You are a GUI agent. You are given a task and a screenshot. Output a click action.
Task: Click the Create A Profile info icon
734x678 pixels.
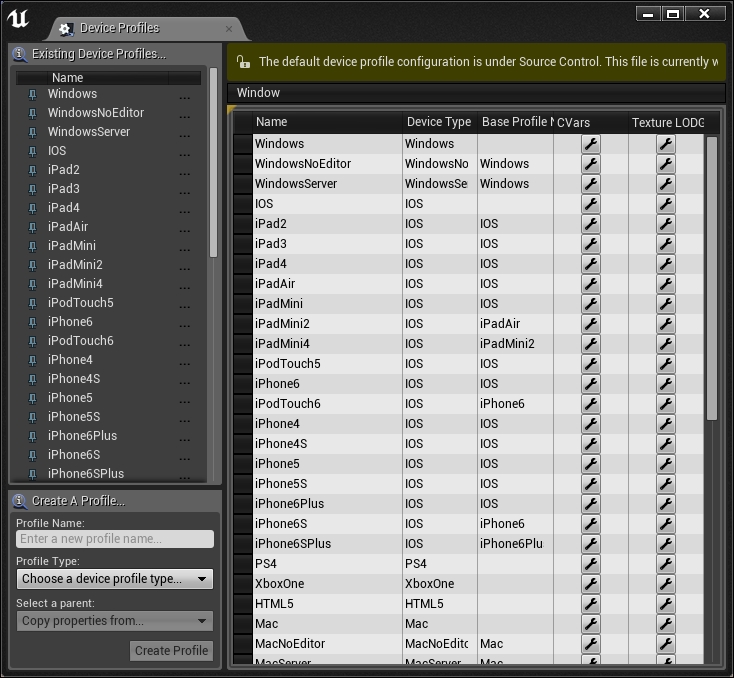(x=20, y=501)
